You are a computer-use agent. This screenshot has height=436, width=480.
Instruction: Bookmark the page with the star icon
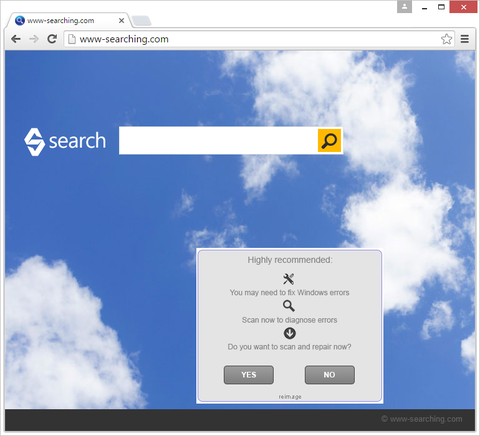pyautogui.click(x=446, y=39)
